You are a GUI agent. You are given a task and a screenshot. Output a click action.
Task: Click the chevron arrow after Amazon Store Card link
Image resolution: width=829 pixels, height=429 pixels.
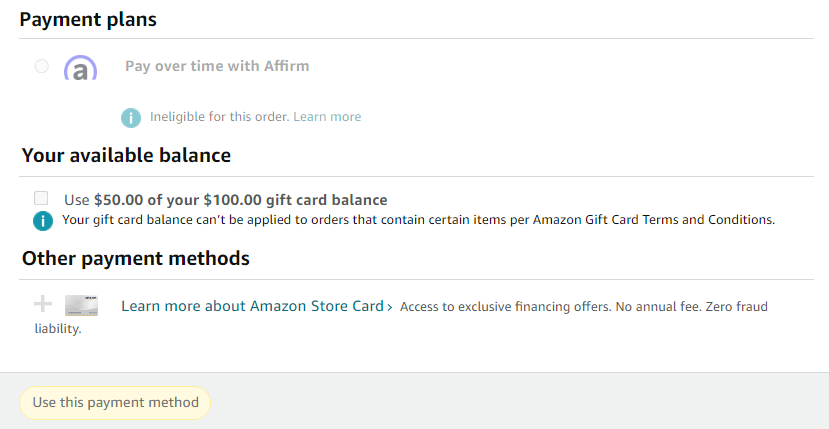click(390, 307)
